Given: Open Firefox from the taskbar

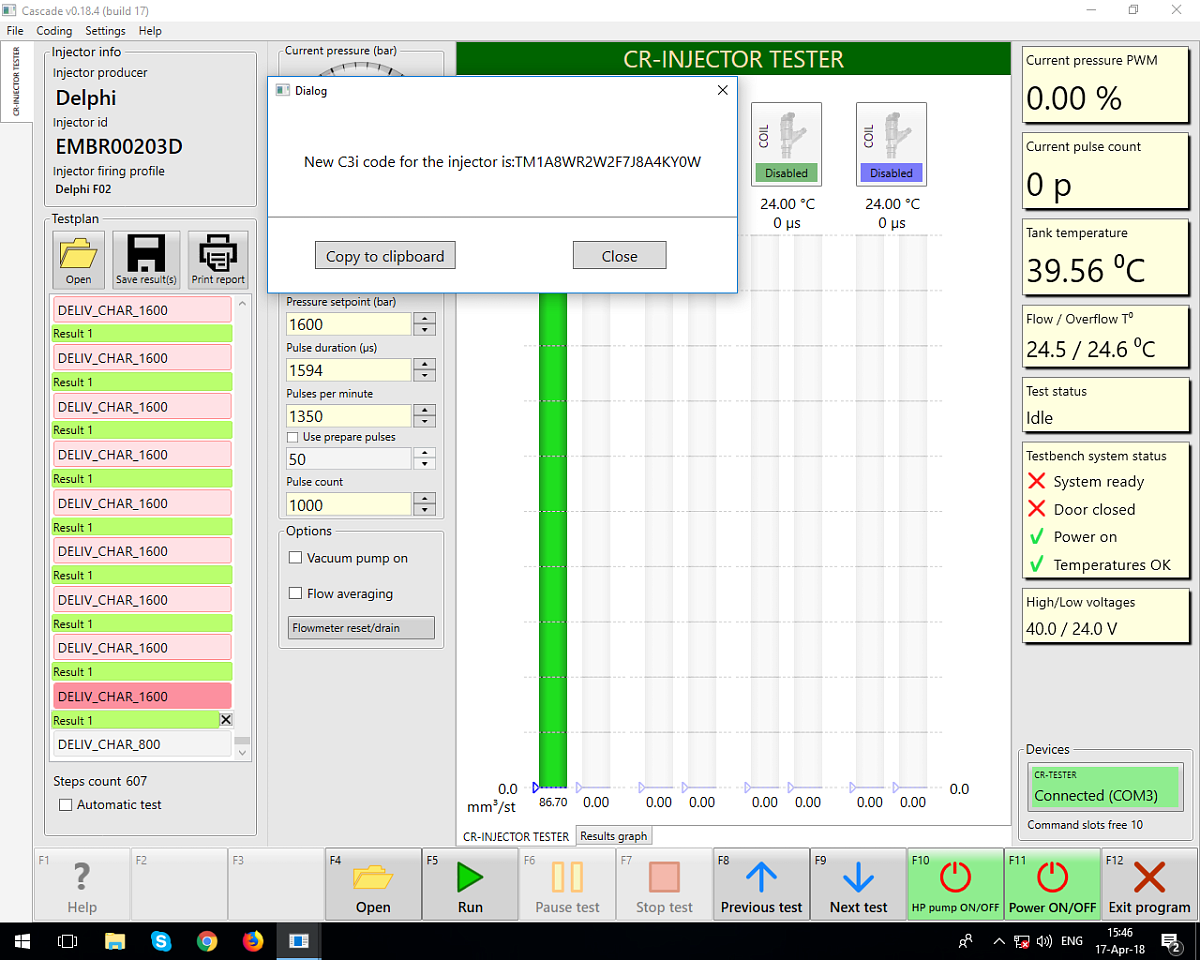Looking at the screenshot, I should point(253,941).
